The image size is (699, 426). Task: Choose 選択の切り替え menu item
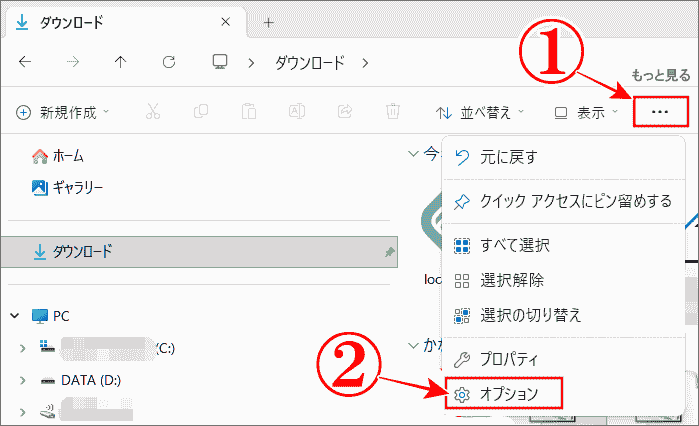coord(563,315)
